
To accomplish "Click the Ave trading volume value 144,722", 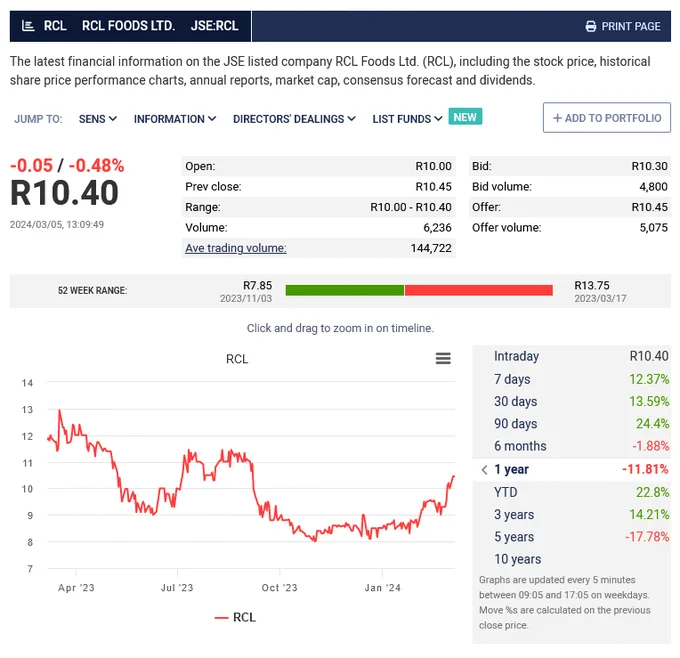I will [431, 248].
